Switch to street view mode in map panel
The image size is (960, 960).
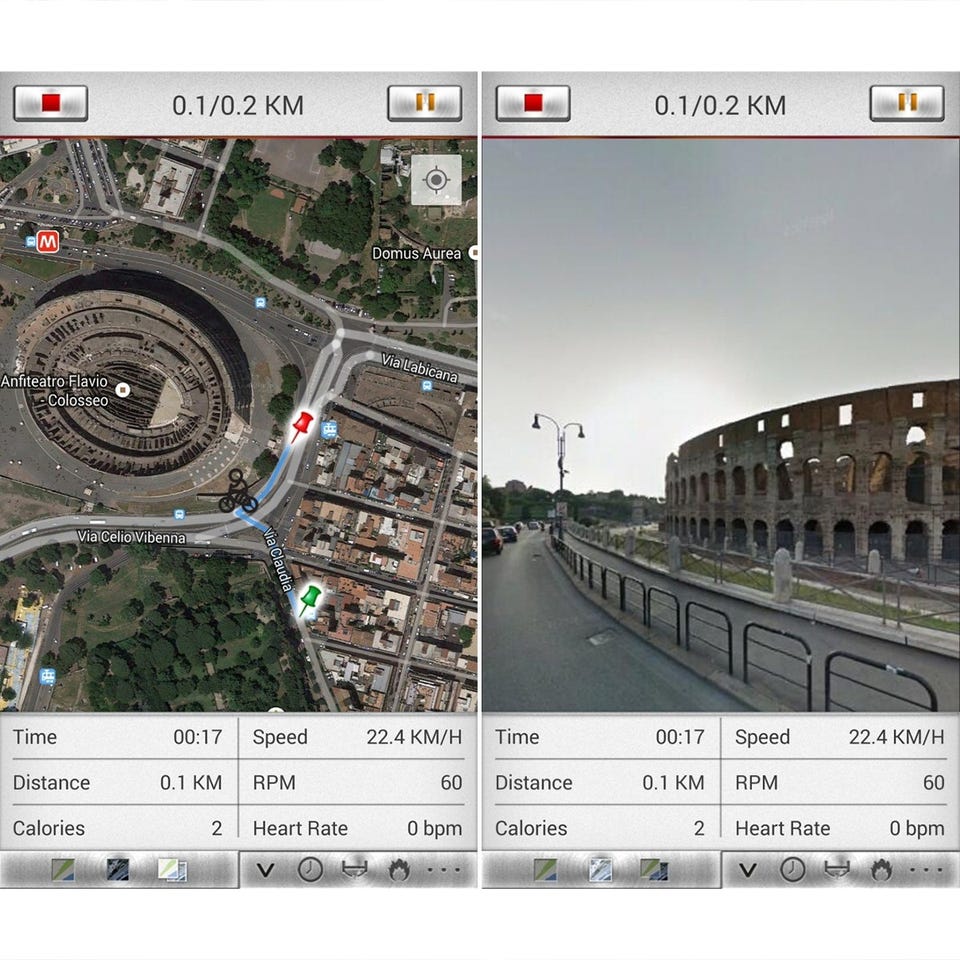[x=118, y=869]
